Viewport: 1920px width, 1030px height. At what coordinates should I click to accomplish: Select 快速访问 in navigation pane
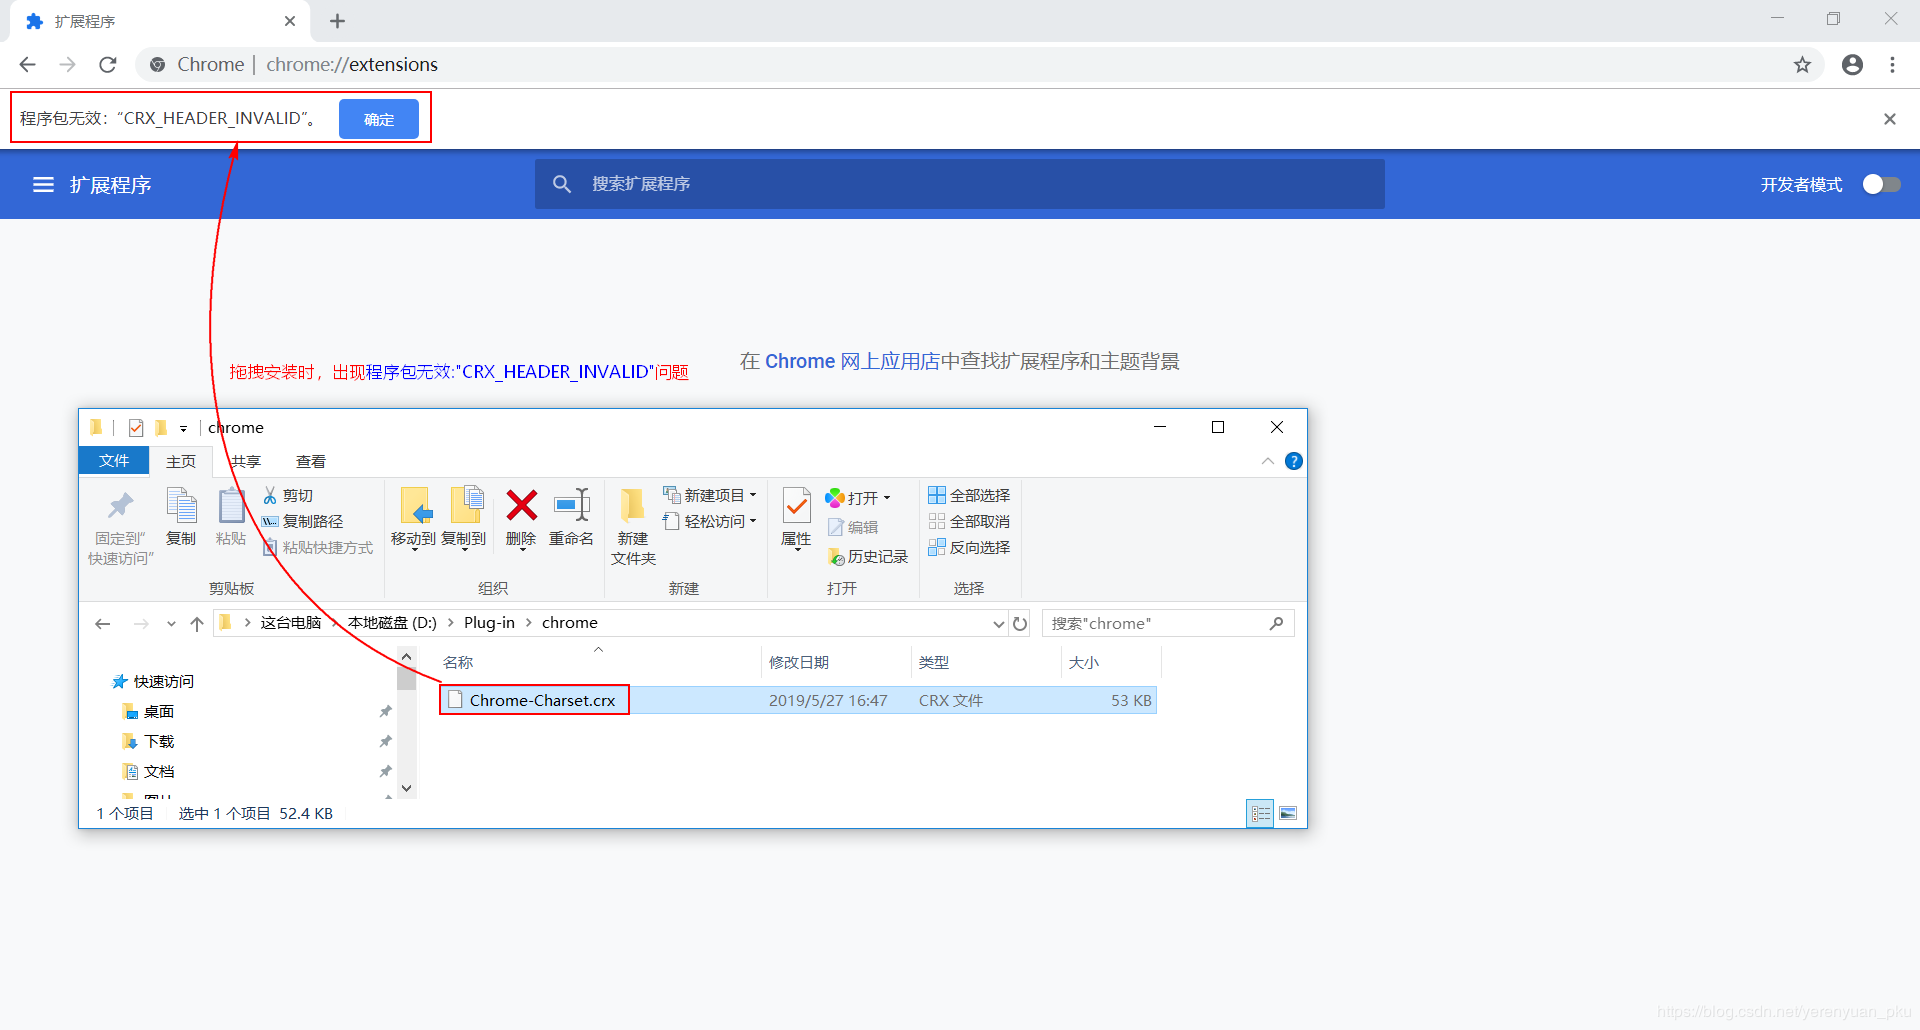(153, 681)
